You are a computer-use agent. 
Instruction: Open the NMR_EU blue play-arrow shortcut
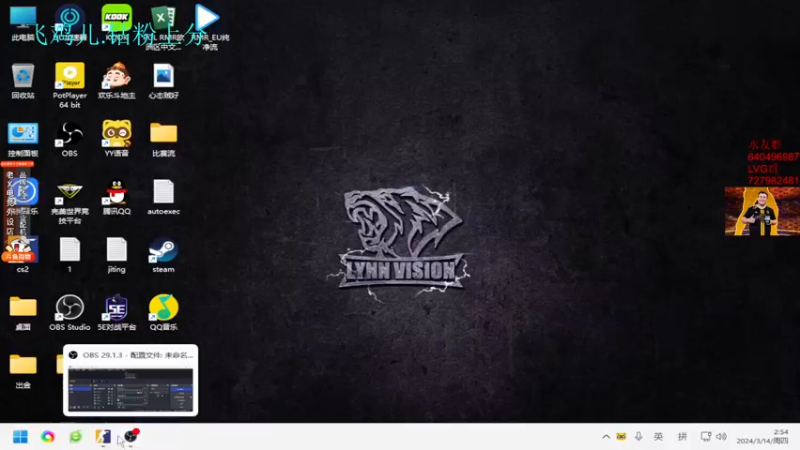[209, 28]
